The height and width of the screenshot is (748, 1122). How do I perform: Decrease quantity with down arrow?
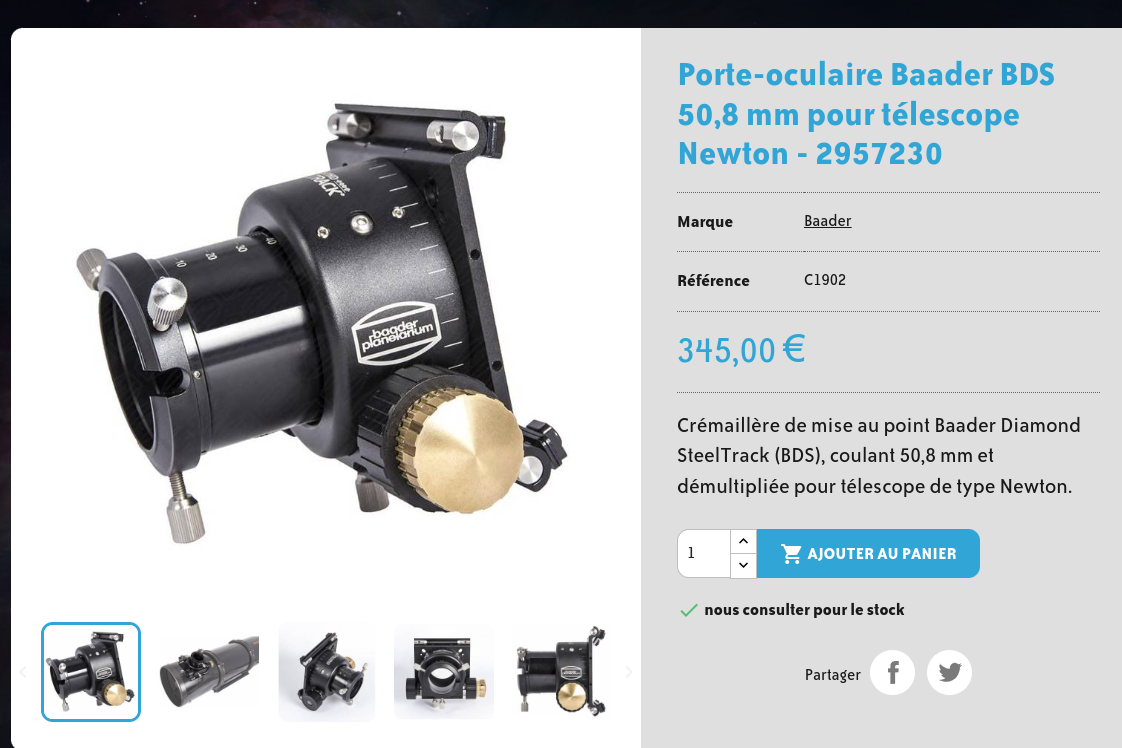[x=743, y=565]
